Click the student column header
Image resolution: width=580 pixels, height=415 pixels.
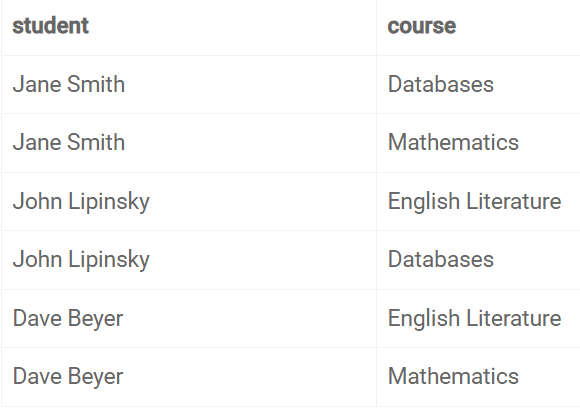click(x=51, y=26)
